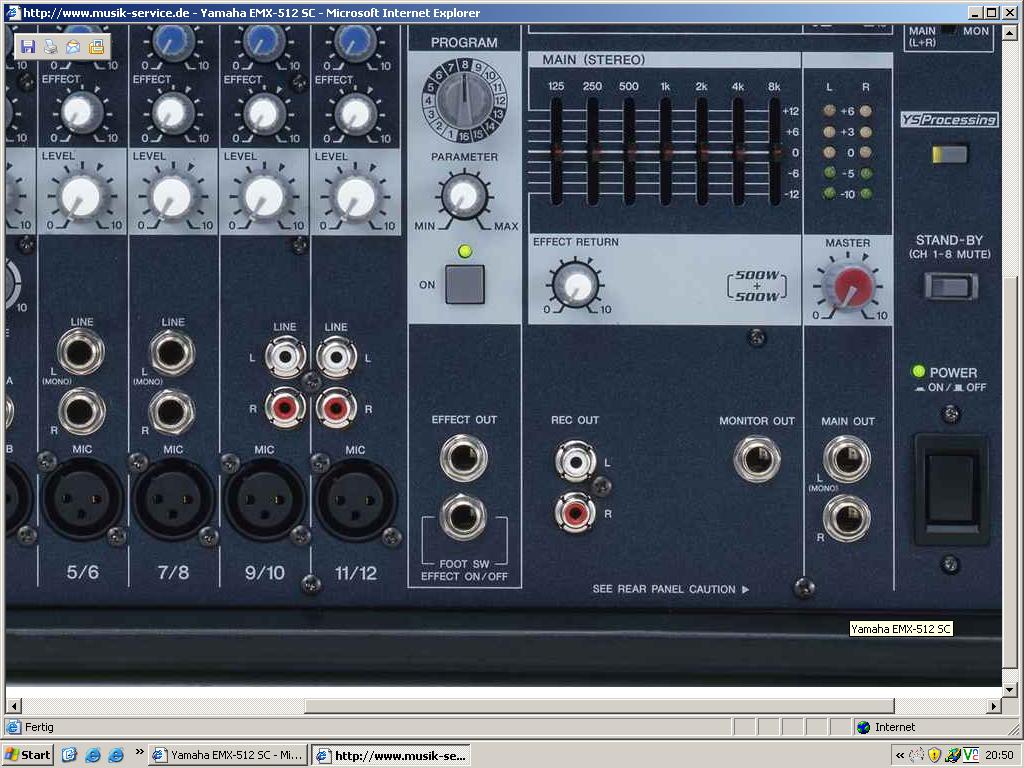
Task: Click the VNC tray icon
Action: [970, 755]
